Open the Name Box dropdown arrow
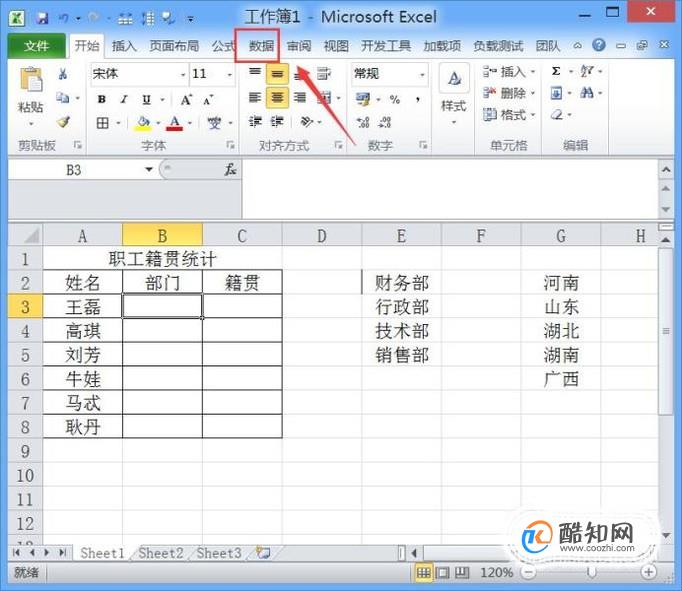The image size is (682, 591). 149,170
